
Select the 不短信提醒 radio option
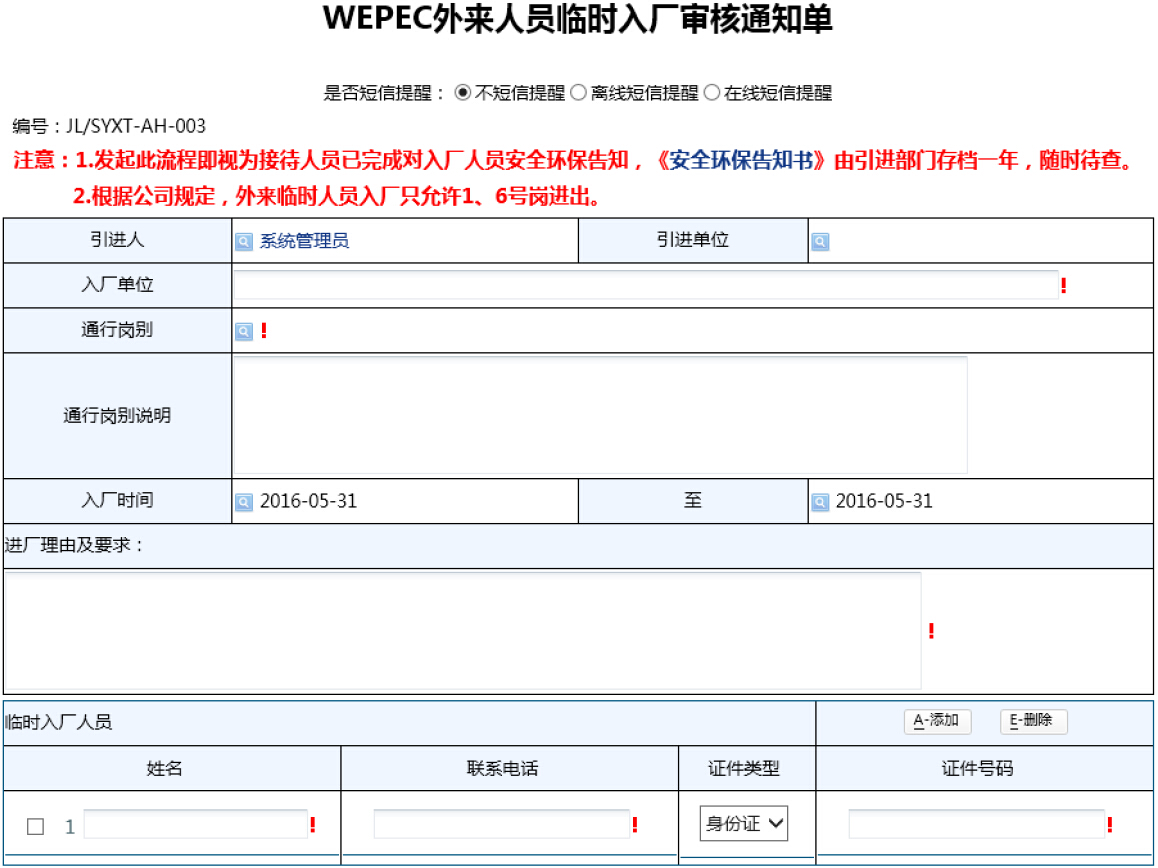coord(462,93)
